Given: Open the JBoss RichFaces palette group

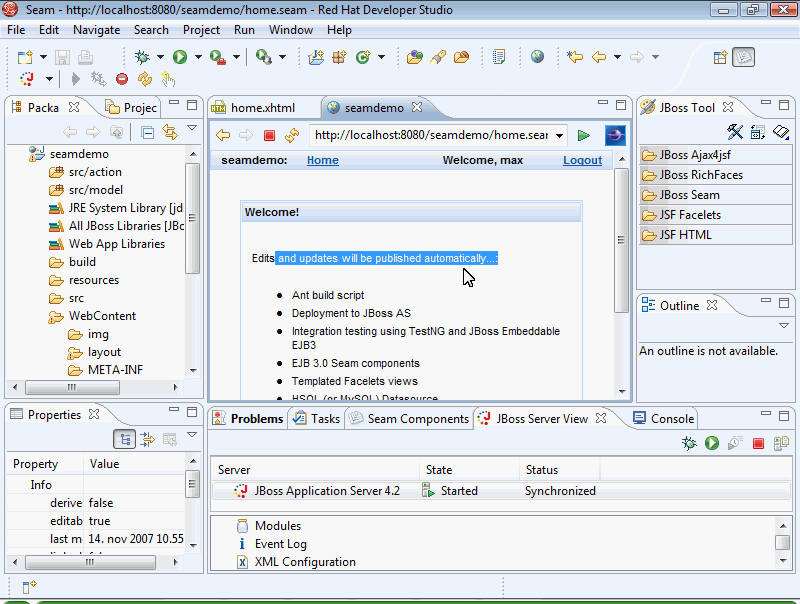Looking at the screenshot, I should click(x=715, y=175).
